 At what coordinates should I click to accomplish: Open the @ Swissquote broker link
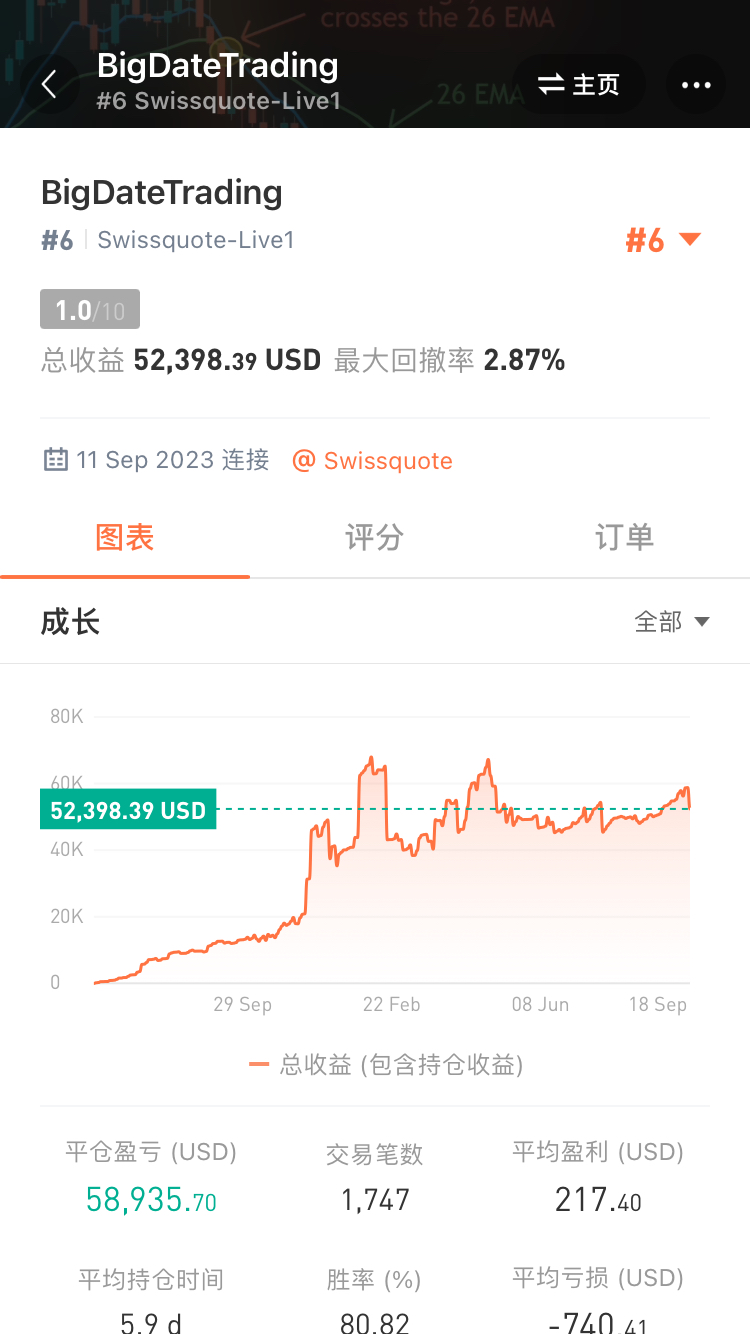(x=372, y=461)
